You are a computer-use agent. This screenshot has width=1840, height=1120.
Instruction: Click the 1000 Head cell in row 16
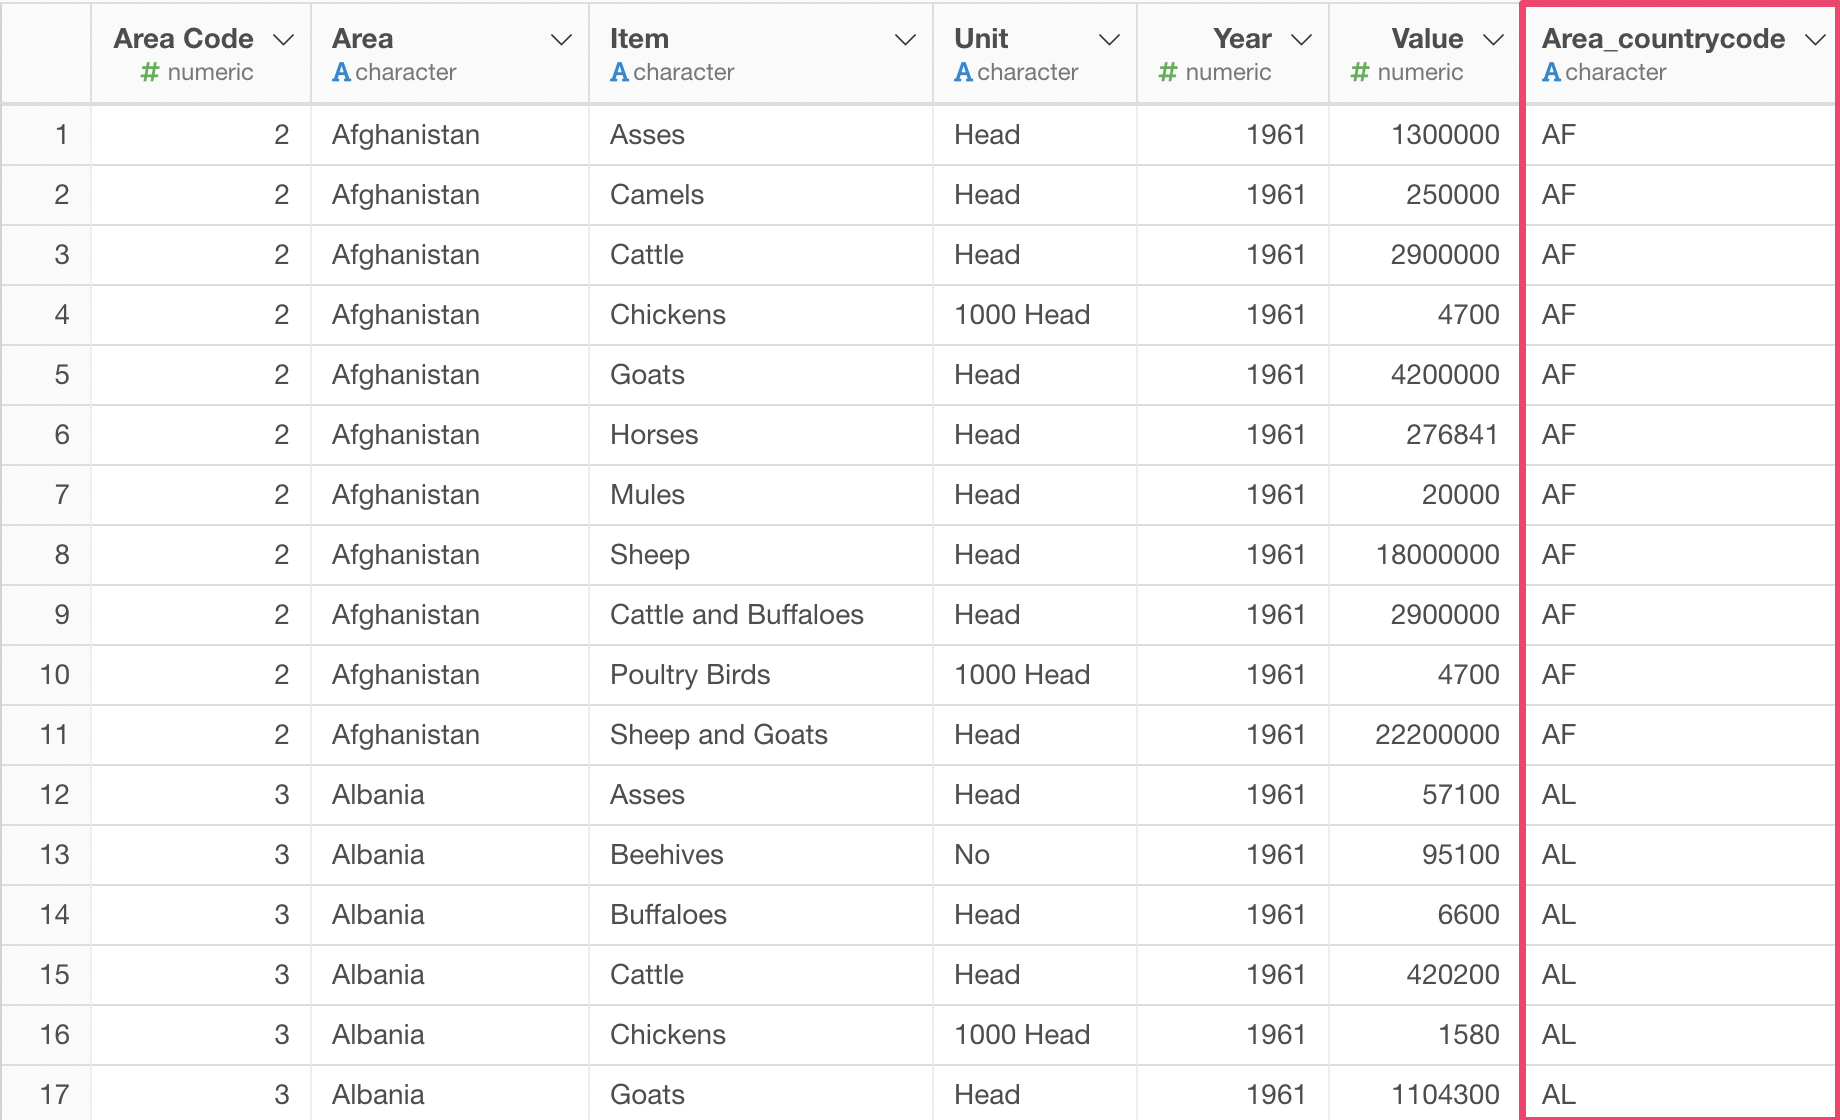(1035, 1035)
